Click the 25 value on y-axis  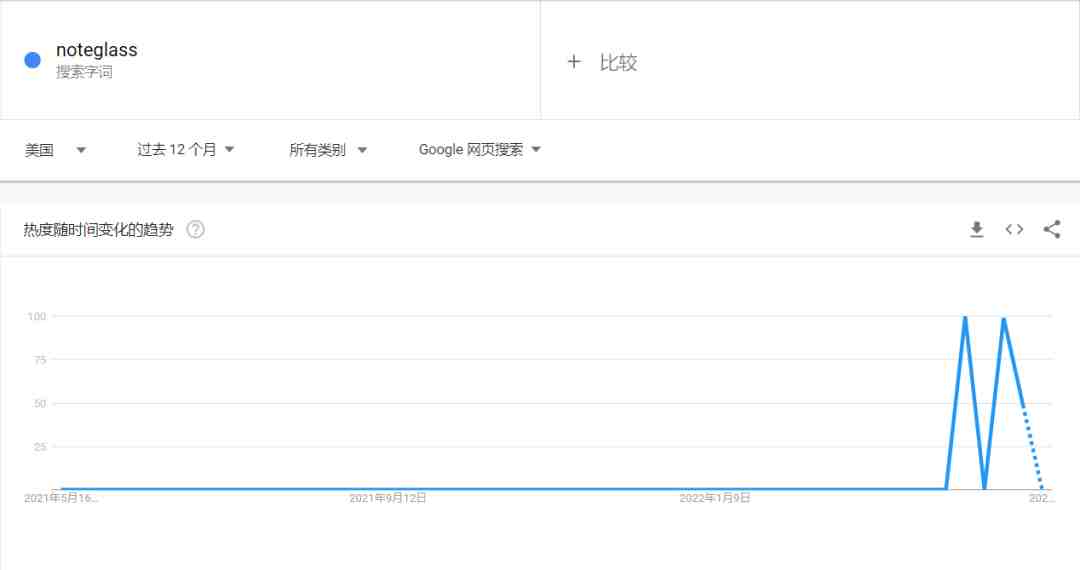pos(40,447)
